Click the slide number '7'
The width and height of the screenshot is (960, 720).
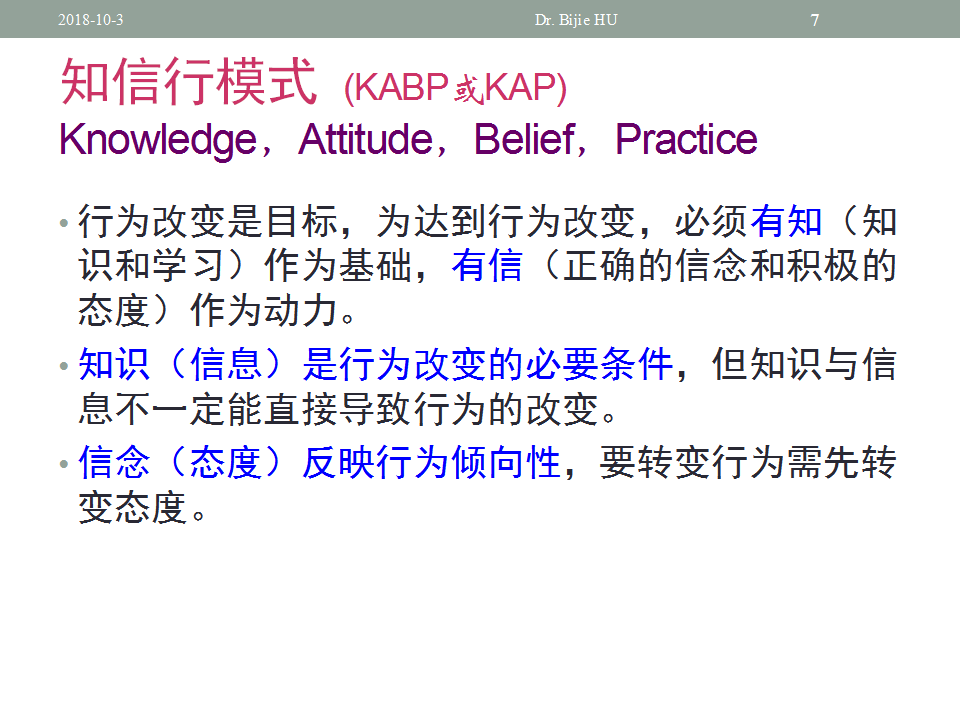(x=815, y=20)
